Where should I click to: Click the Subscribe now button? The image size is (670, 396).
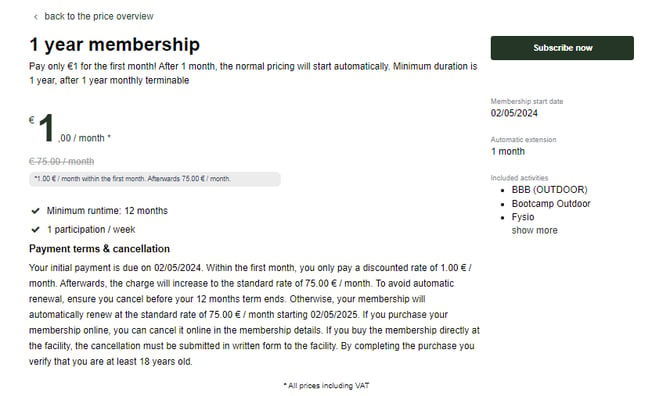562,48
